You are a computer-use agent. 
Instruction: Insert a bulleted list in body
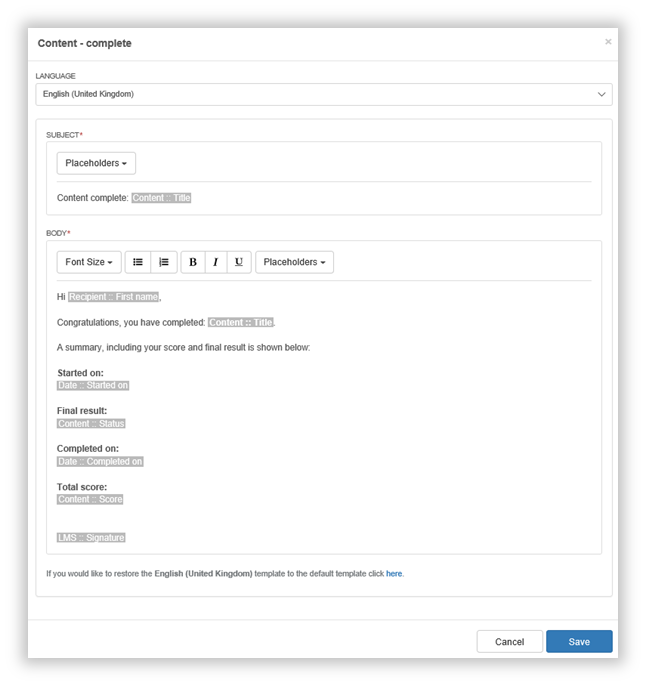coord(138,262)
